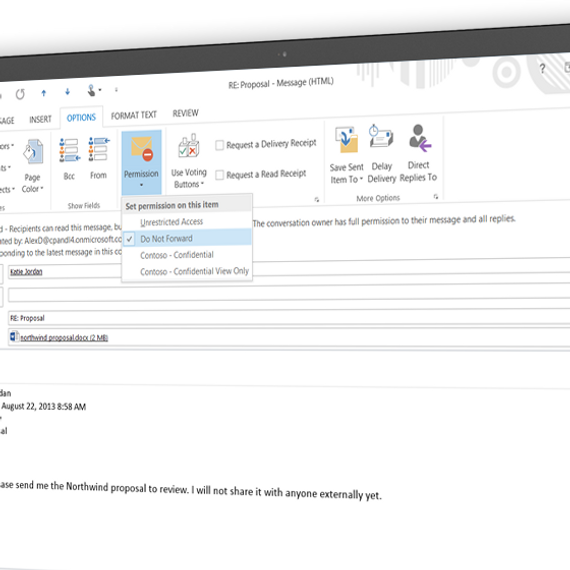This screenshot has height=570, width=570.
Task: Click the Subject field RE: Proposal
Action: tap(289, 316)
